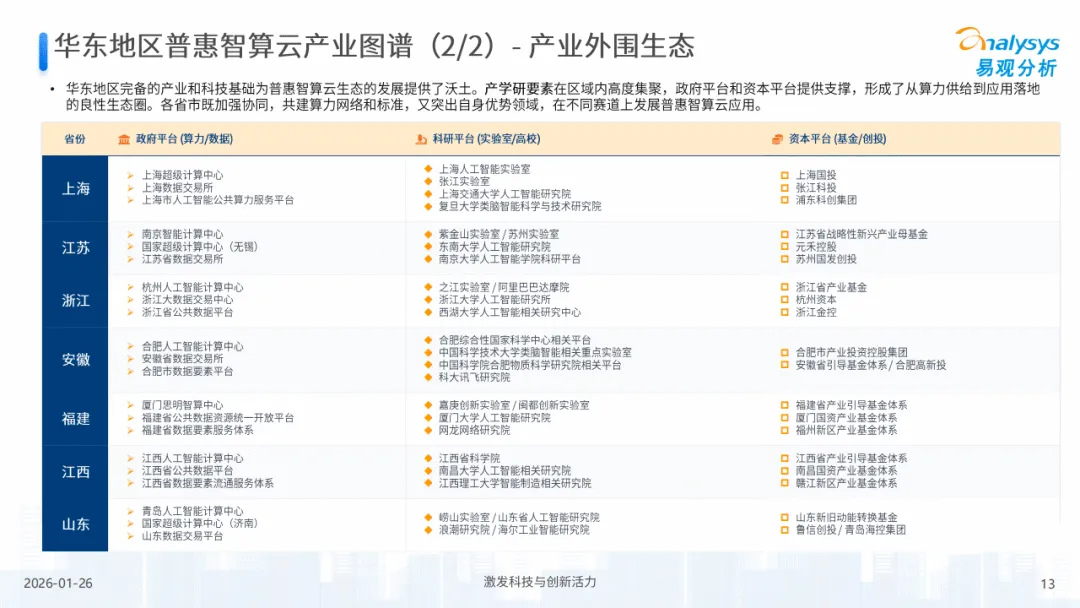Viewport: 1080px width, 608px height.
Task: Click the 山东 province row label
Action: click(x=75, y=524)
